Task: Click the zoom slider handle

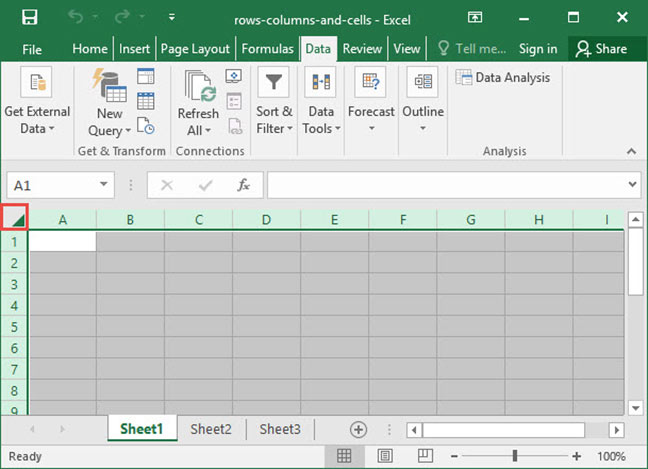Action: pos(515,456)
